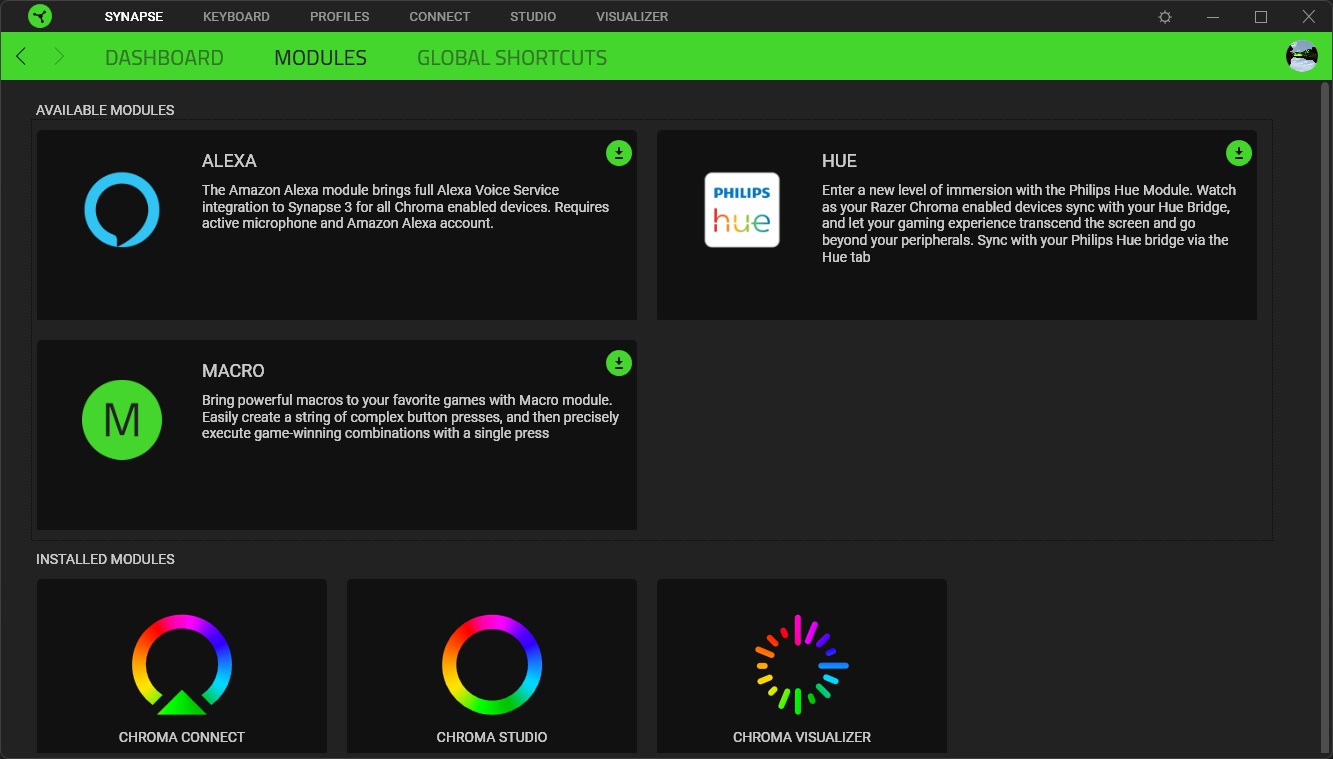Screen dimensions: 1333x759
Task: Go back with the left arrow
Action: pyautogui.click(x=22, y=57)
